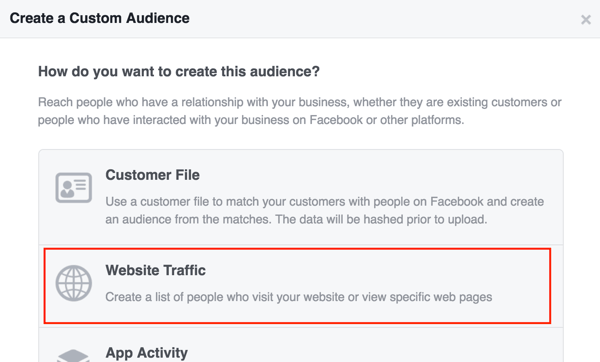Choose the red-outlined Website Traffic option

(297, 286)
